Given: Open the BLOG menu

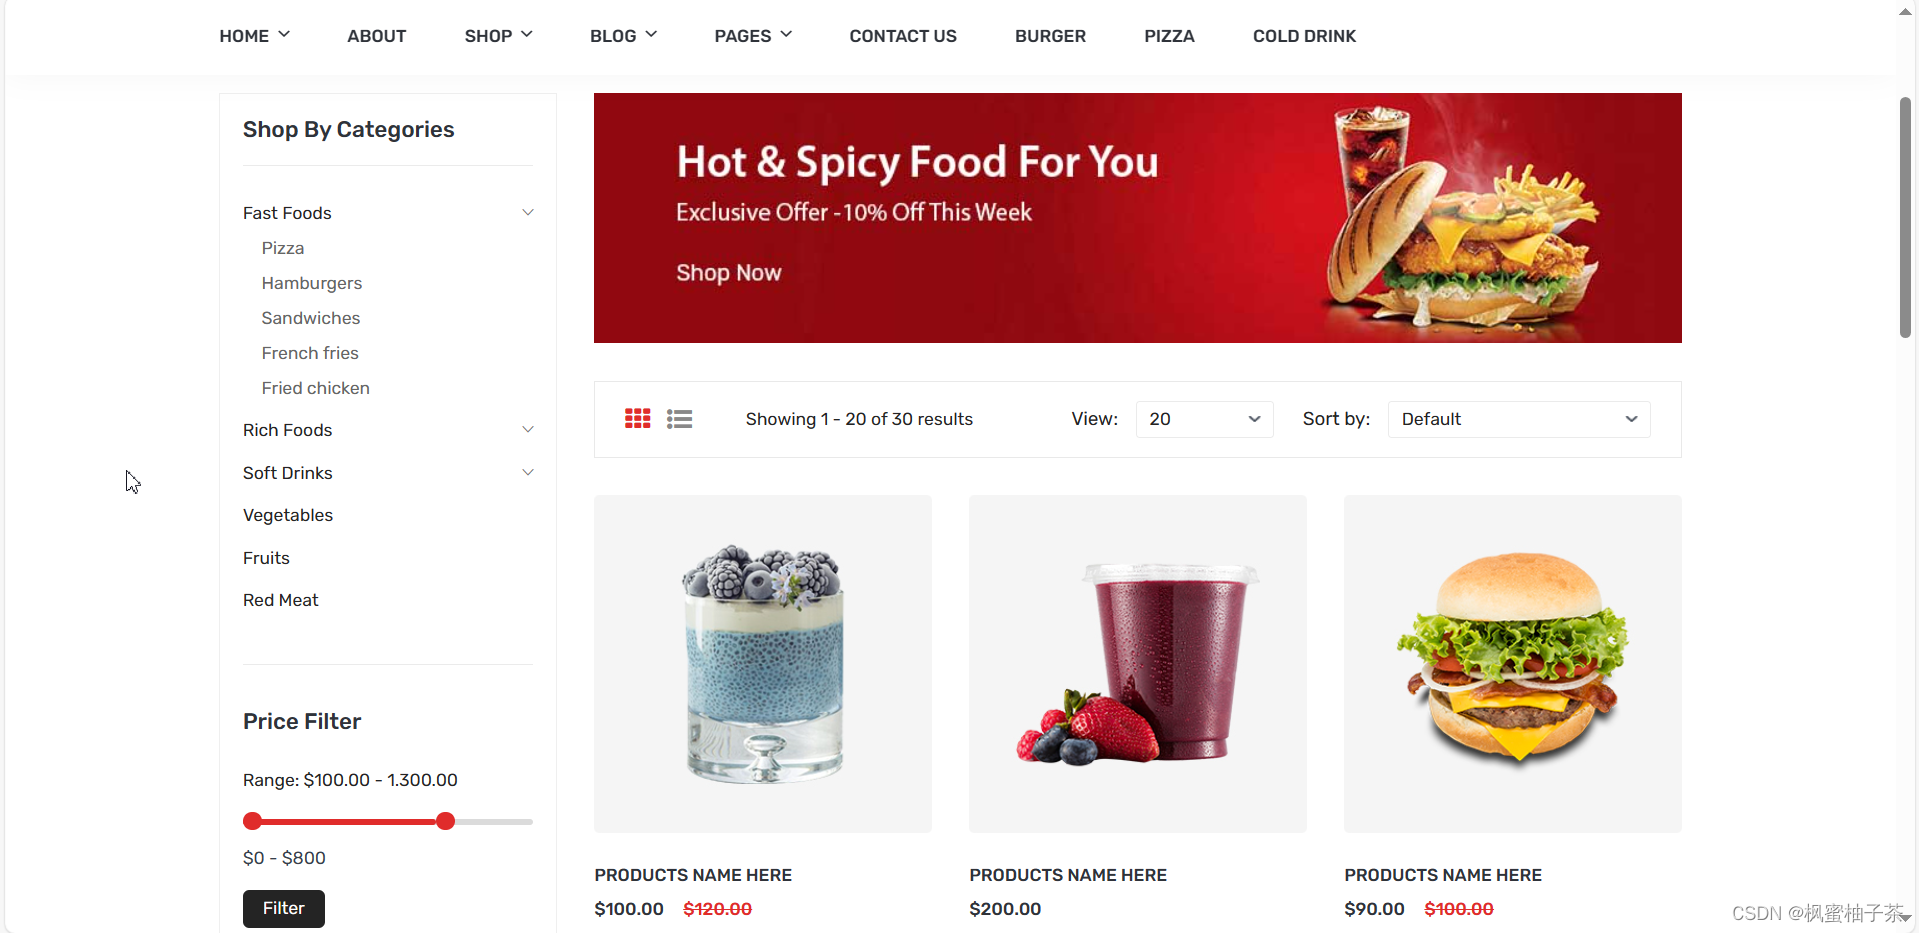Looking at the screenshot, I should pyautogui.click(x=623, y=36).
